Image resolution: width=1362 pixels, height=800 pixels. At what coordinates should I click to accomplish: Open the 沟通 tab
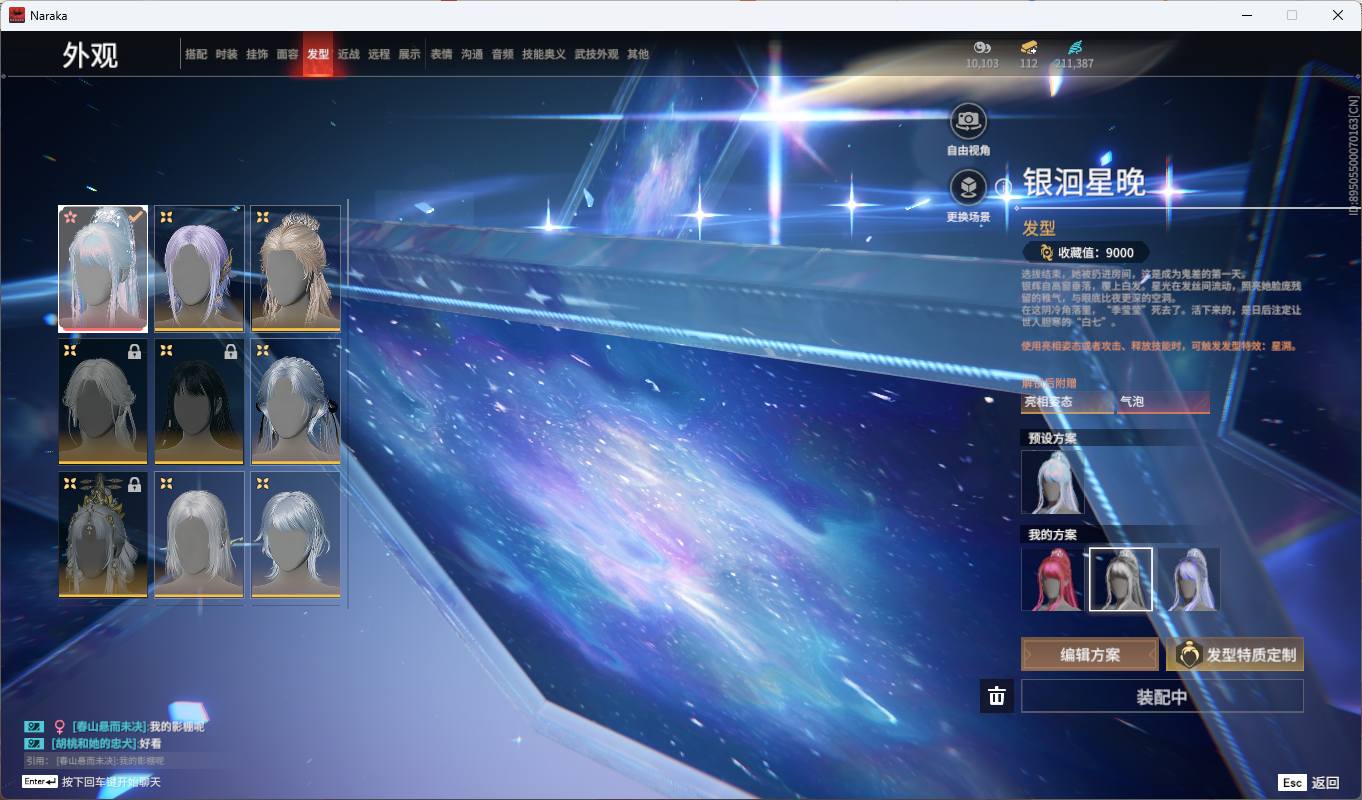(x=472, y=54)
